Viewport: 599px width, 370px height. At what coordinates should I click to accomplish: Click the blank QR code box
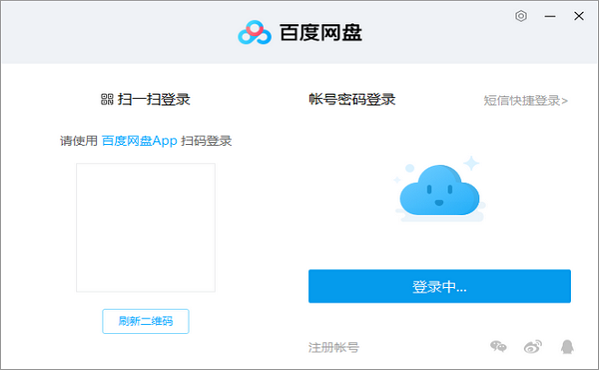146,228
